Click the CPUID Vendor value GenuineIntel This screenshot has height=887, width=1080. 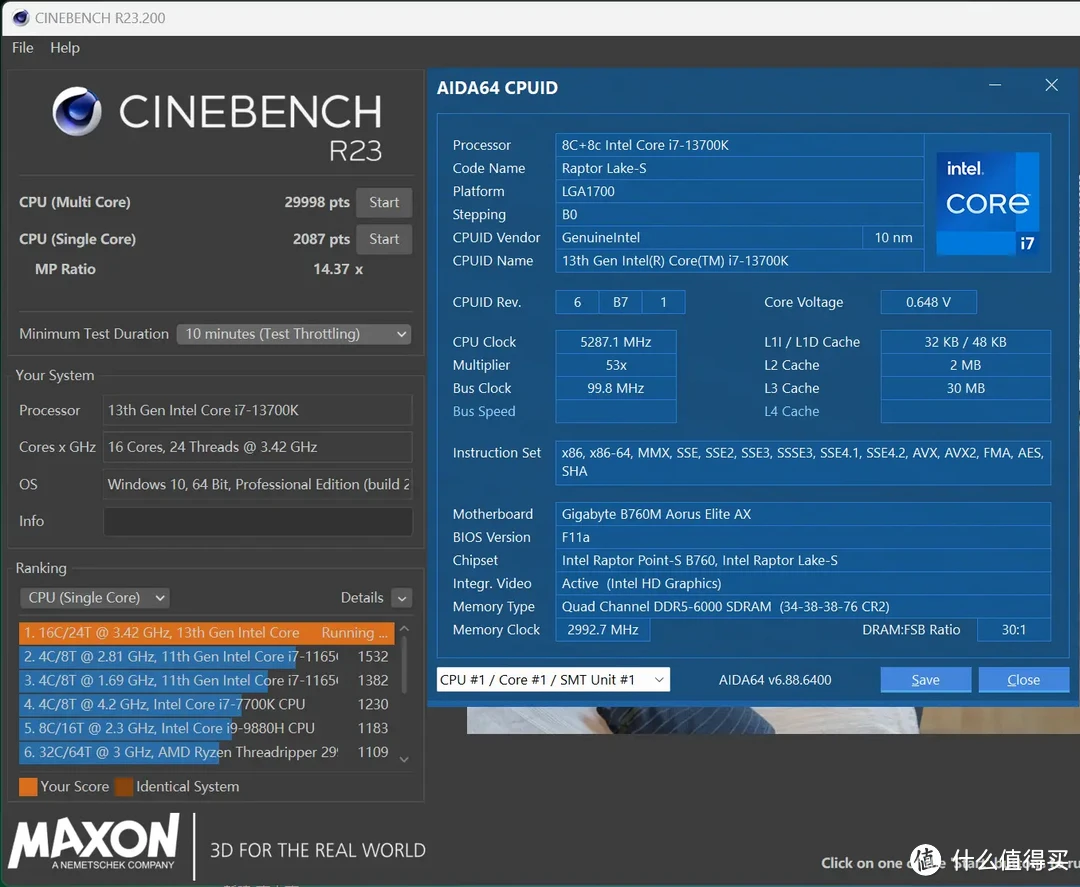[709, 238]
